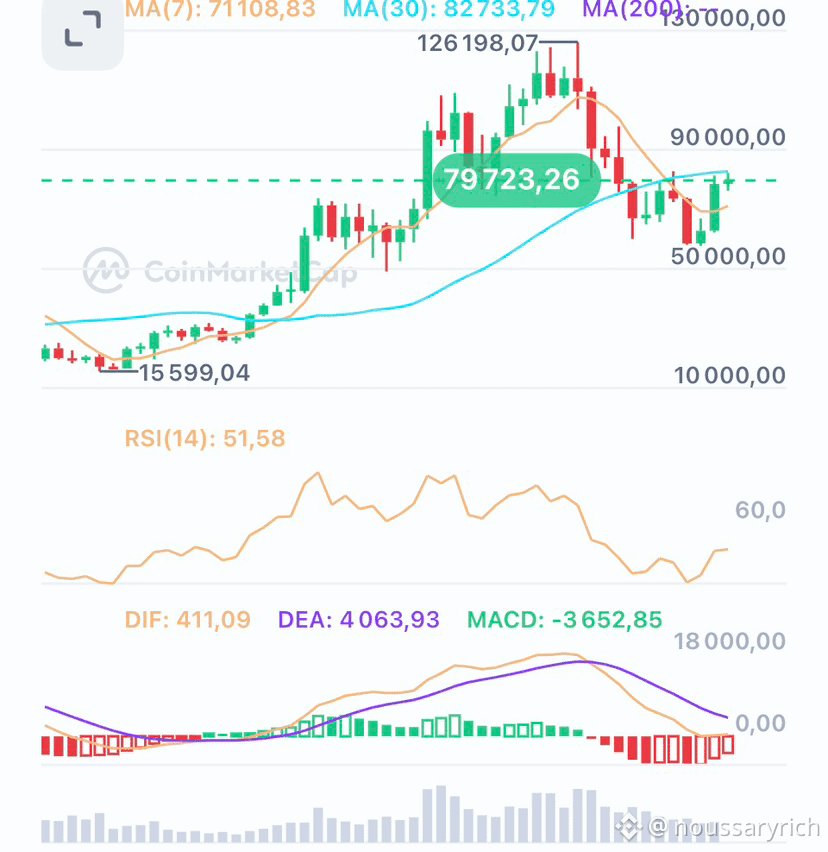Click the 10 000,00 price axis label

(x=730, y=375)
